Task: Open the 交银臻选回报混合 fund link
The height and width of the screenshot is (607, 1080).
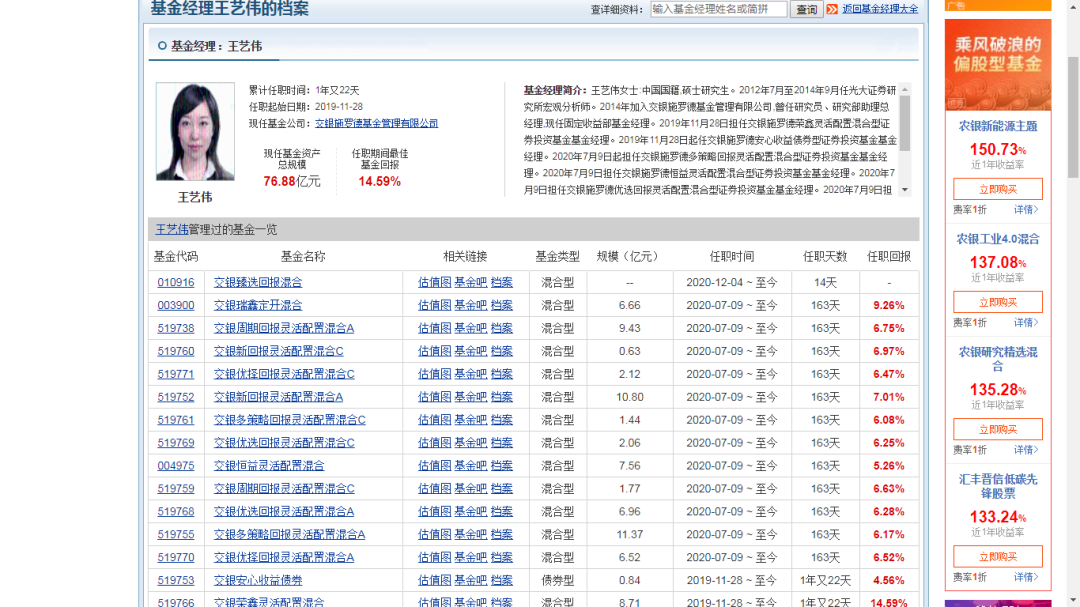Action: [258, 282]
